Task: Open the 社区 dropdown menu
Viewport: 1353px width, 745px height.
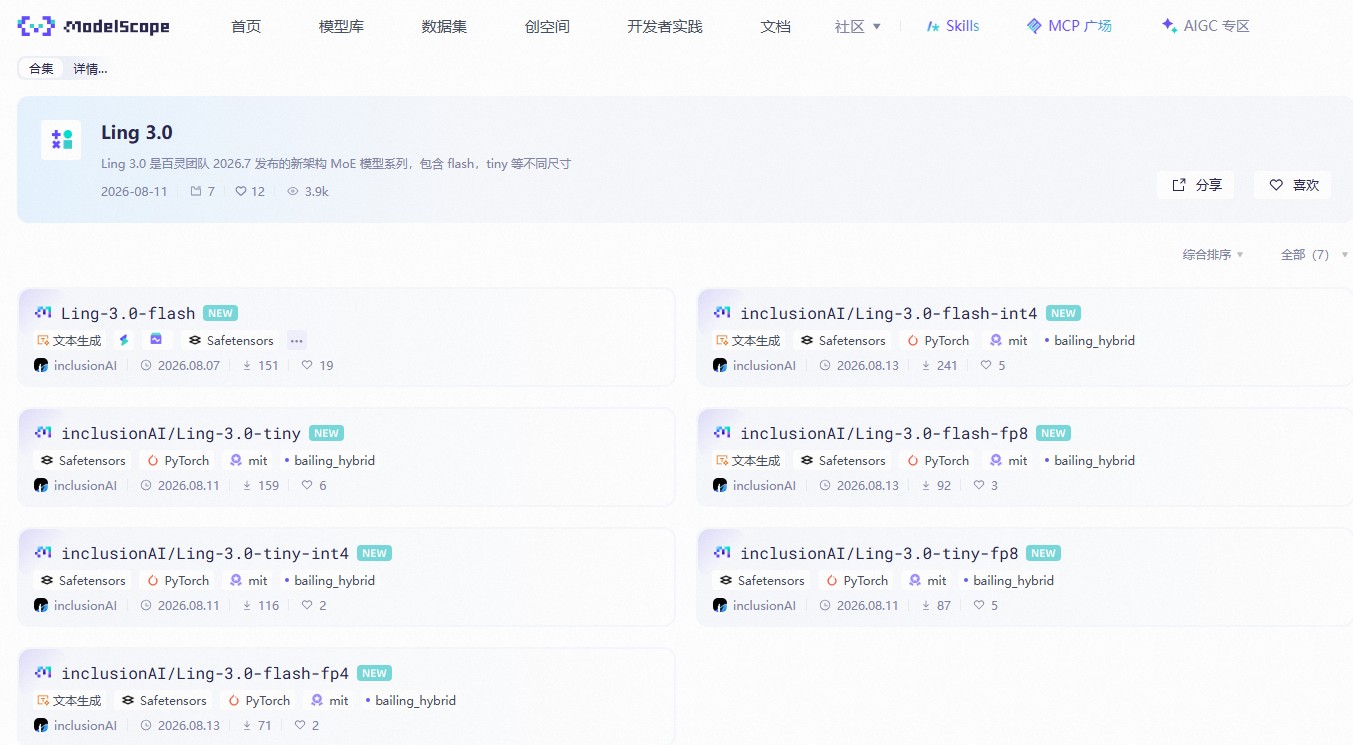Action: [x=858, y=26]
